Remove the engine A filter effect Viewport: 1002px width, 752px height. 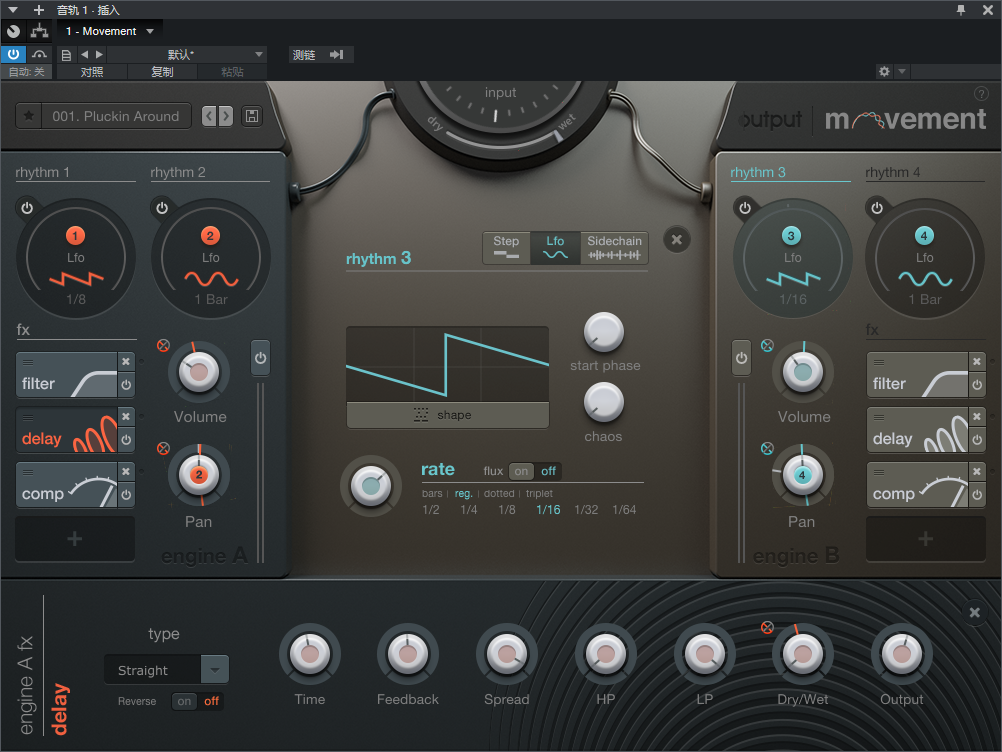pos(126,362)
